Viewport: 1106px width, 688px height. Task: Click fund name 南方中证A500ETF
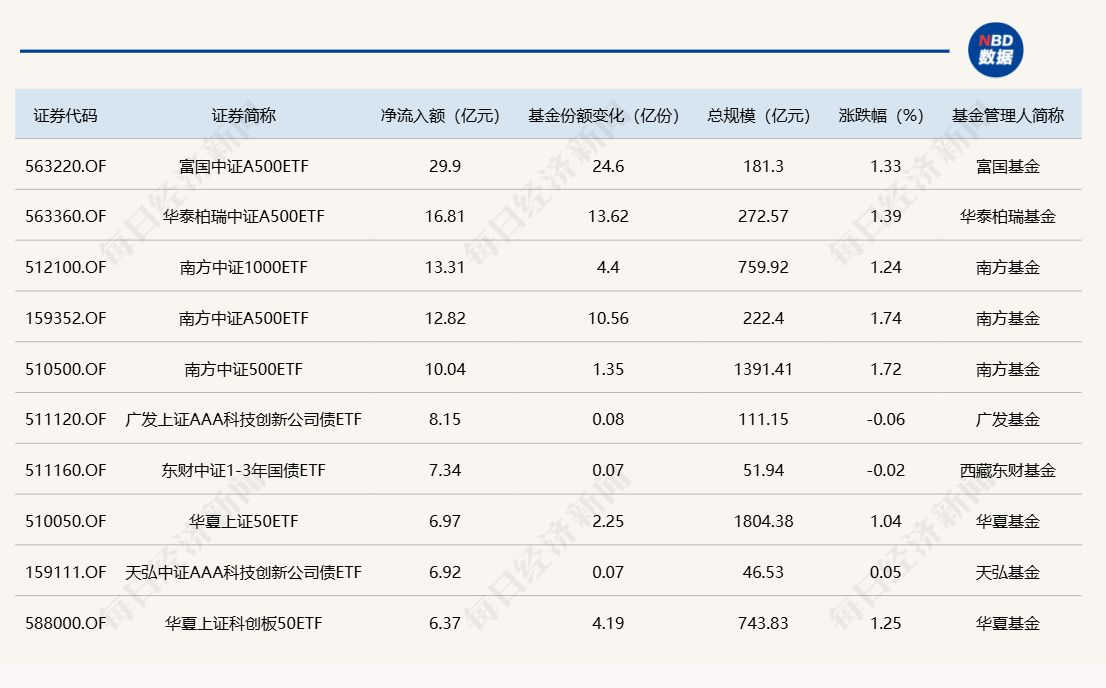point(243,318)
